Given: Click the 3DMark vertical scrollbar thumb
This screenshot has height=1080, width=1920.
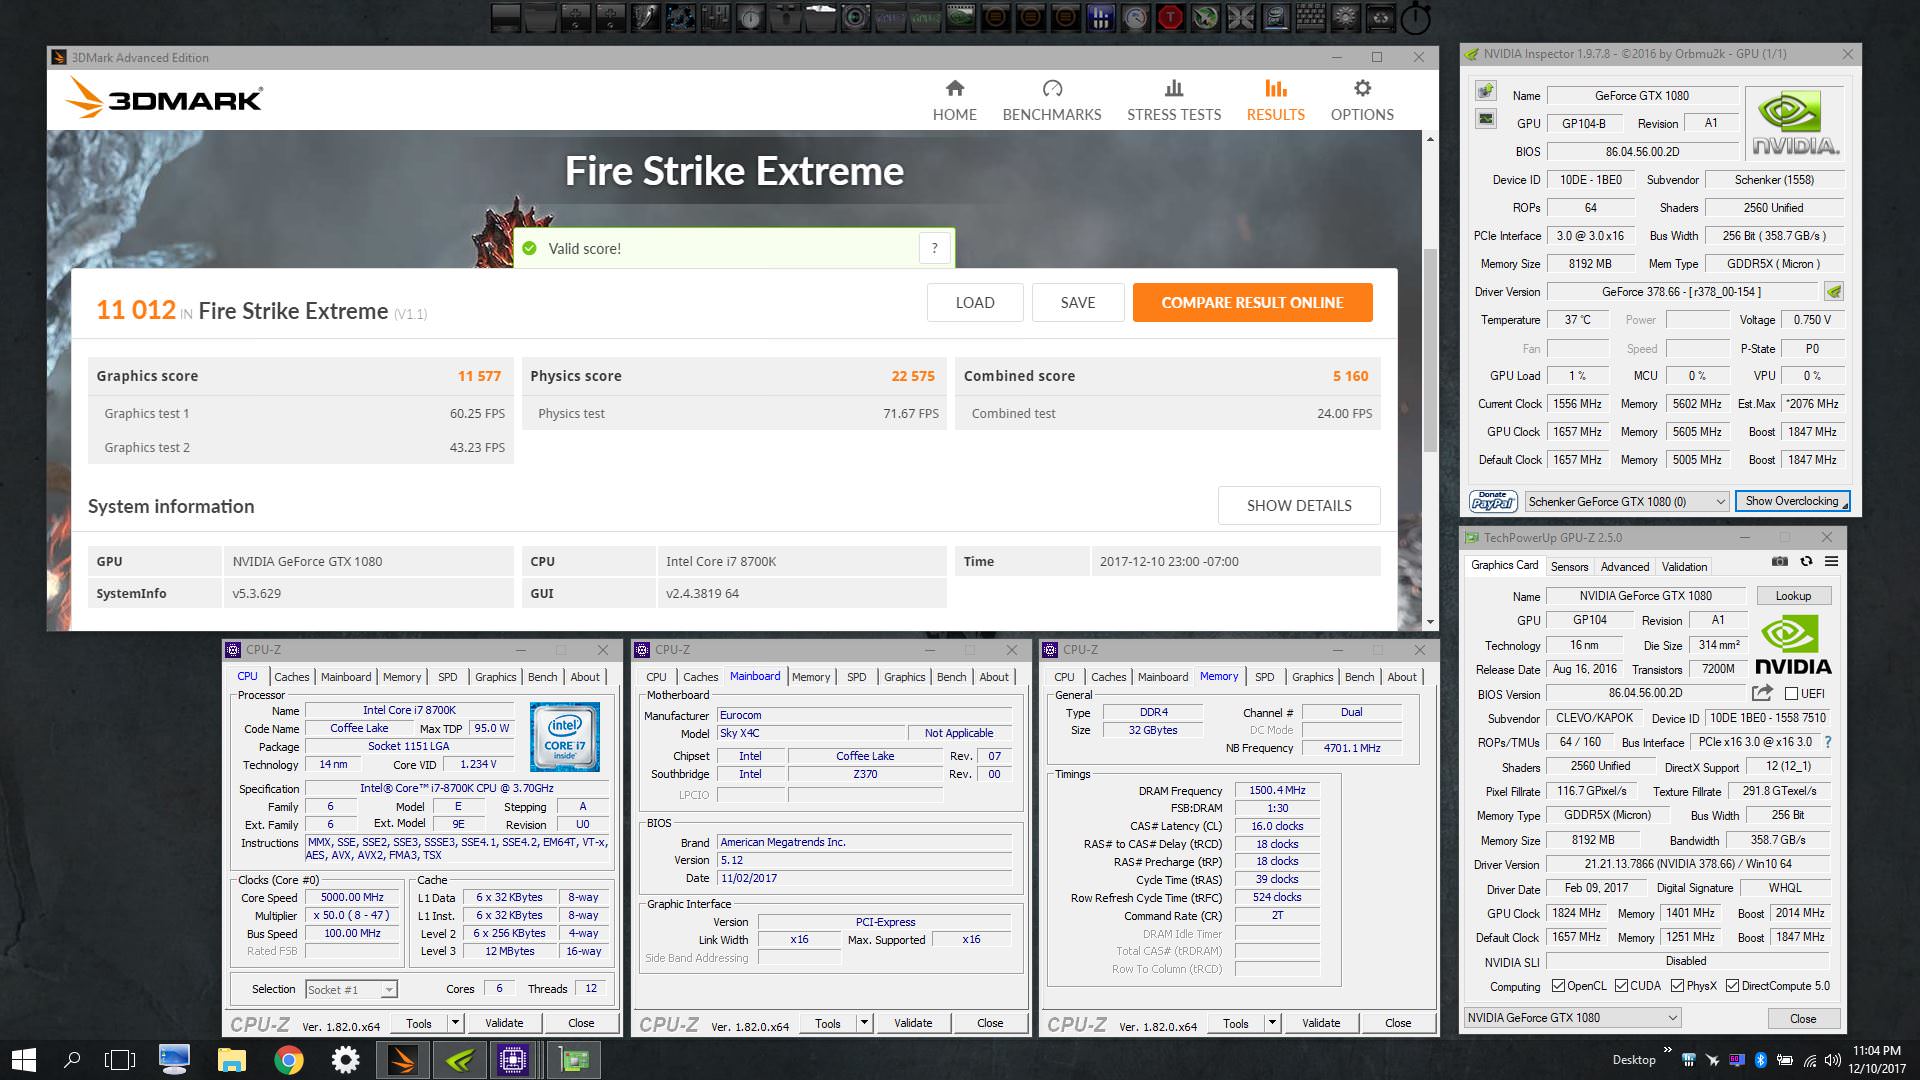Looking at the screenshot, I should coord(1429,350).
